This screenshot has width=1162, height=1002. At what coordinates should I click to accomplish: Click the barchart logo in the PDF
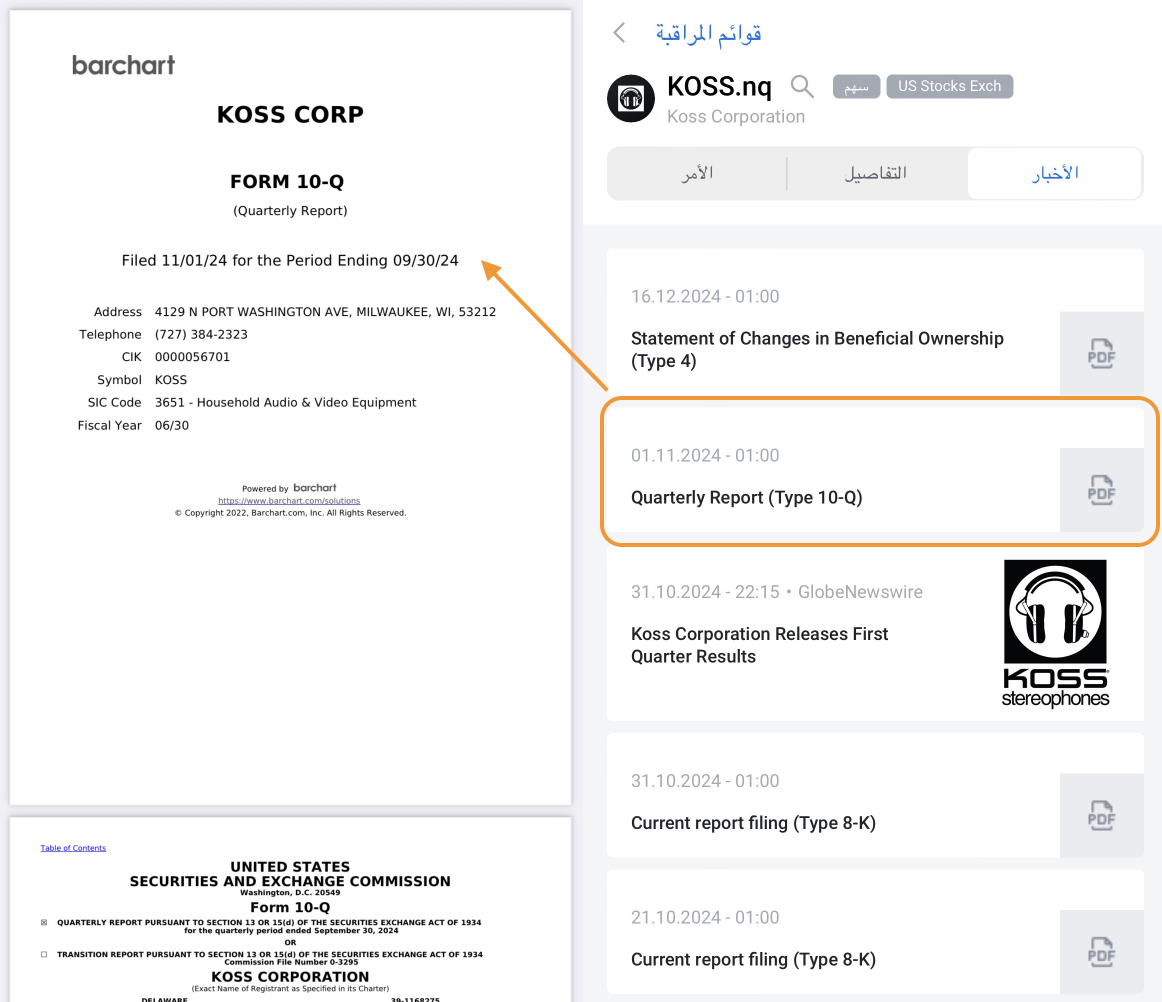coord(124,65)
